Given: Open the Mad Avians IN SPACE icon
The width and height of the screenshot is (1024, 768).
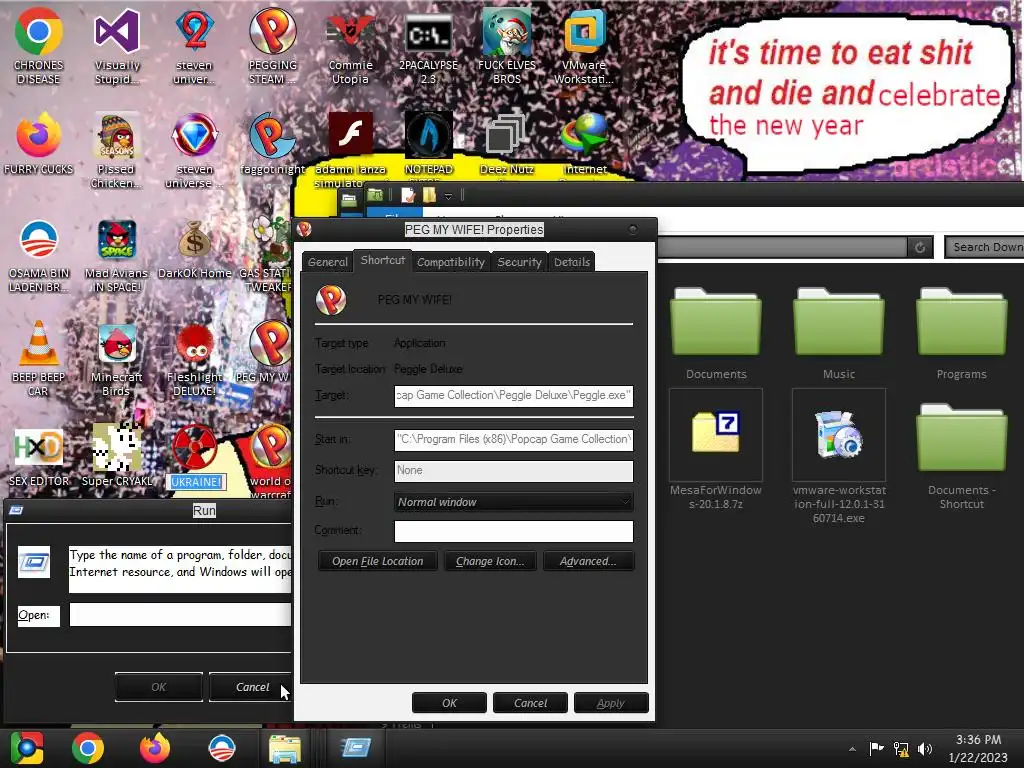Looking at the screenshot, I should (116, 255).
